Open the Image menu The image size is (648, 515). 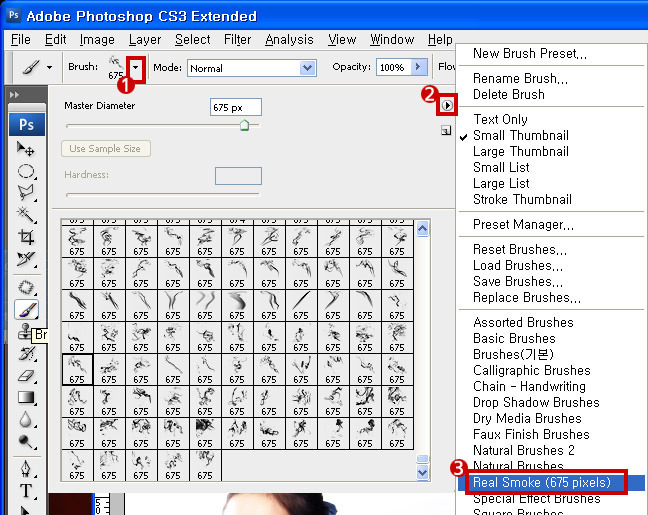[97, 40]
